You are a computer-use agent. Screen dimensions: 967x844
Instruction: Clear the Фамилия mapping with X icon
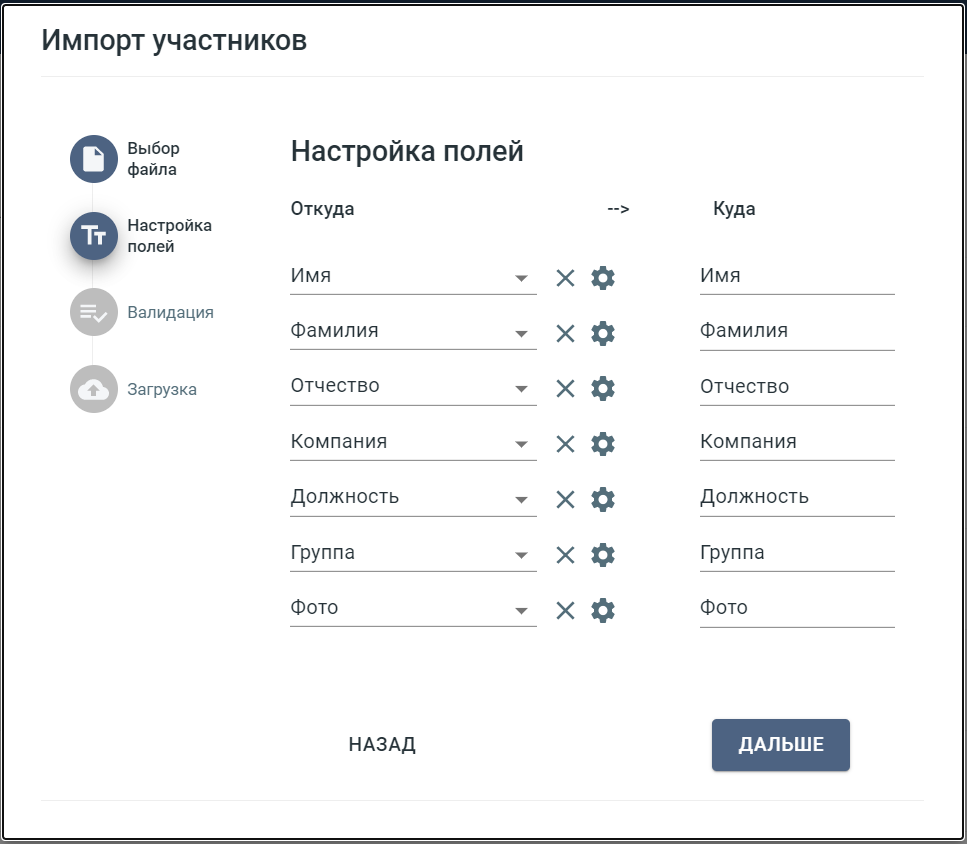(565, 334)
